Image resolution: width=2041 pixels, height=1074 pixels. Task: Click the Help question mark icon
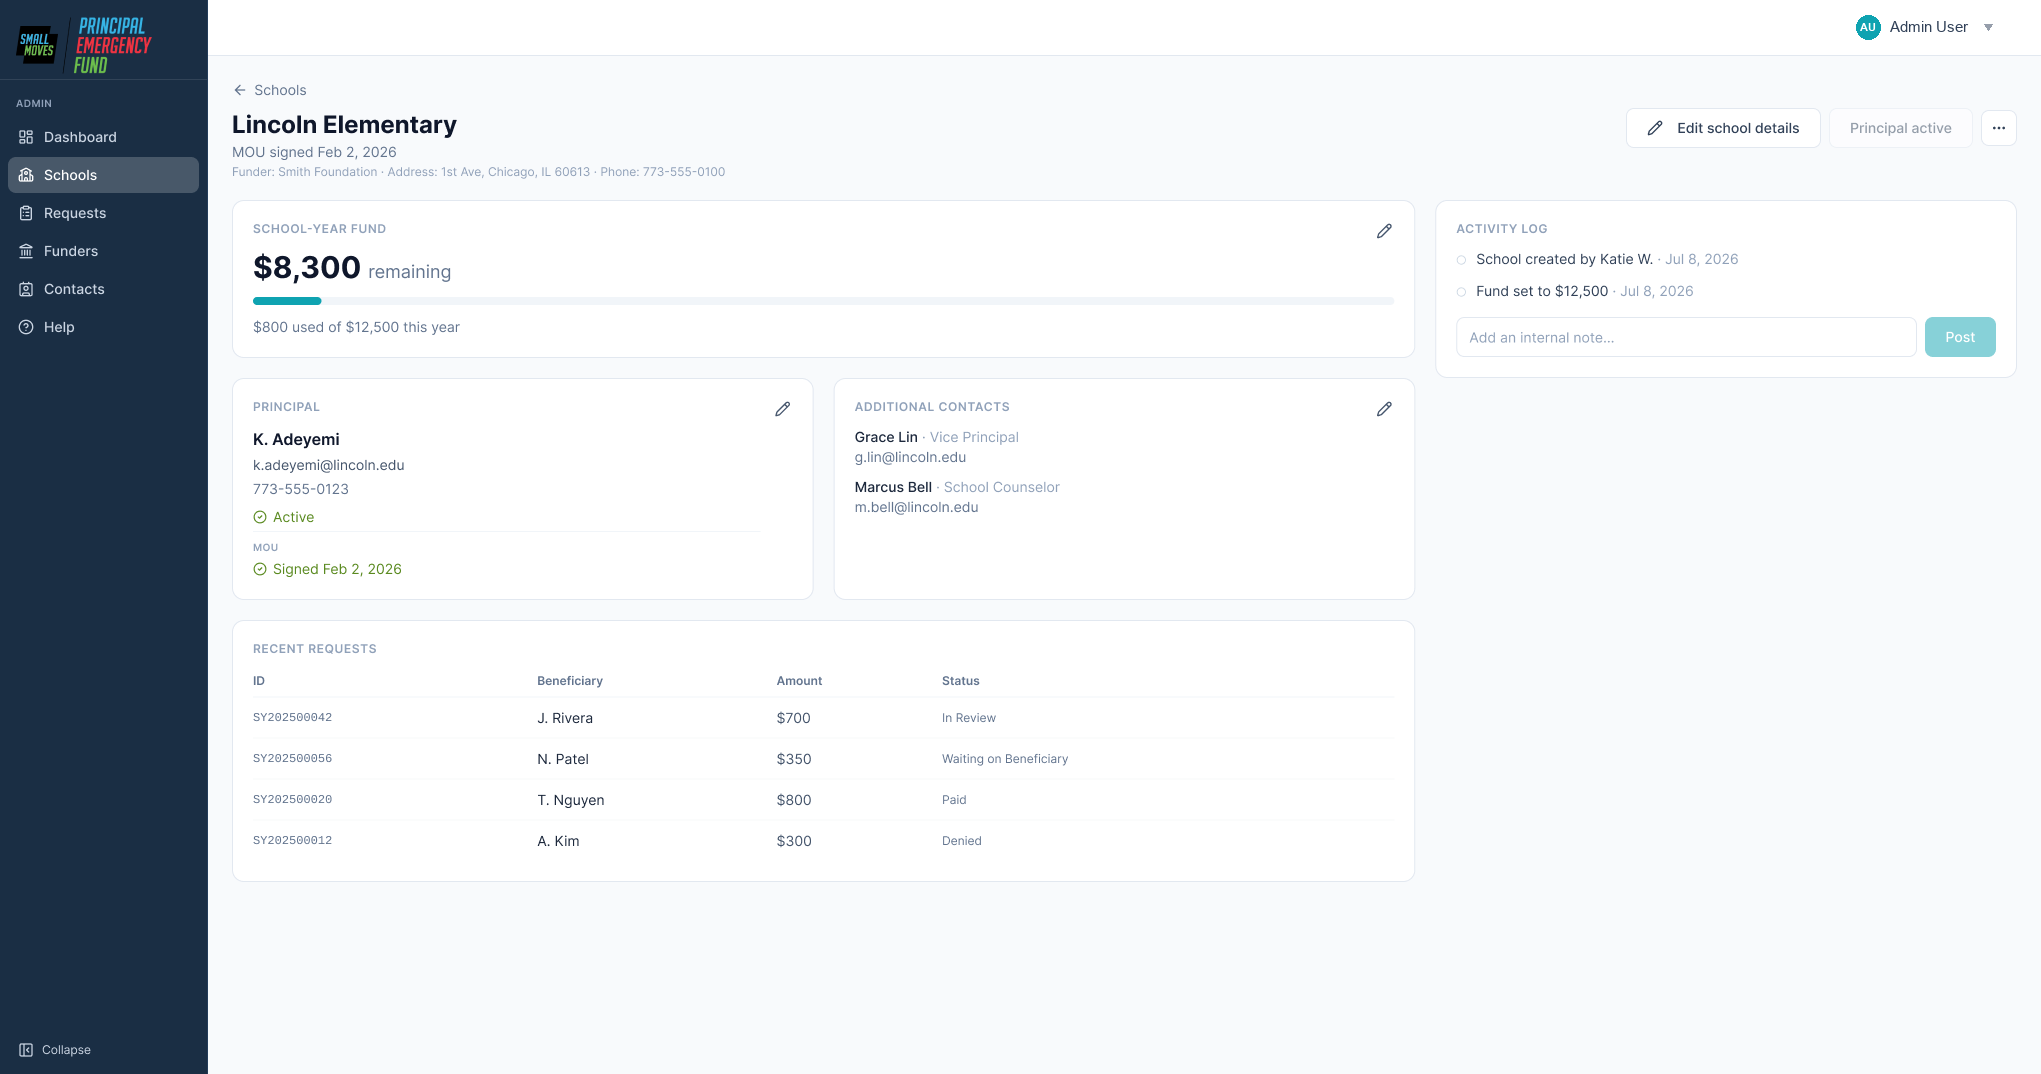coord(26,327)
